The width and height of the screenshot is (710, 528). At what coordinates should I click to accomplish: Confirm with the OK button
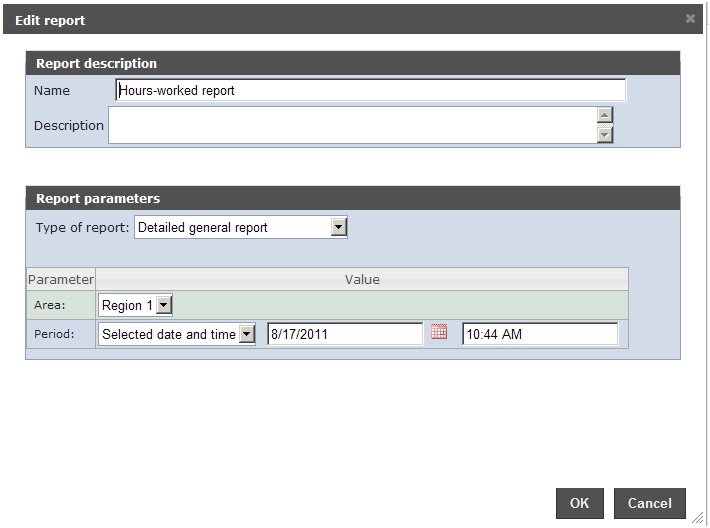pos(580,503)
